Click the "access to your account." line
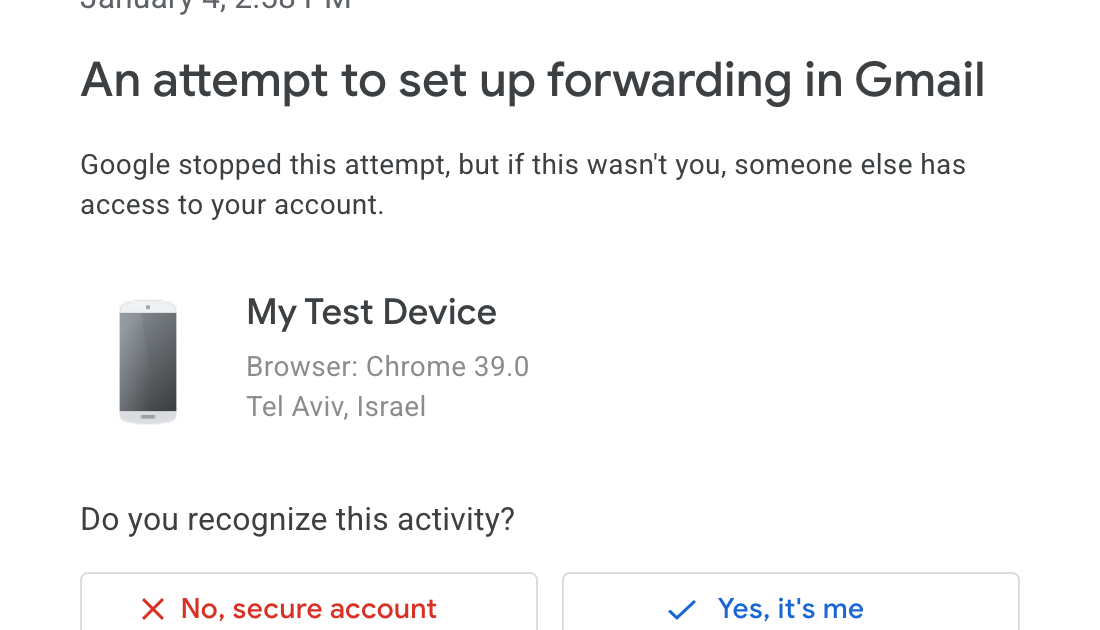This screenshot has height=630, width=1100. coord(232,205)
